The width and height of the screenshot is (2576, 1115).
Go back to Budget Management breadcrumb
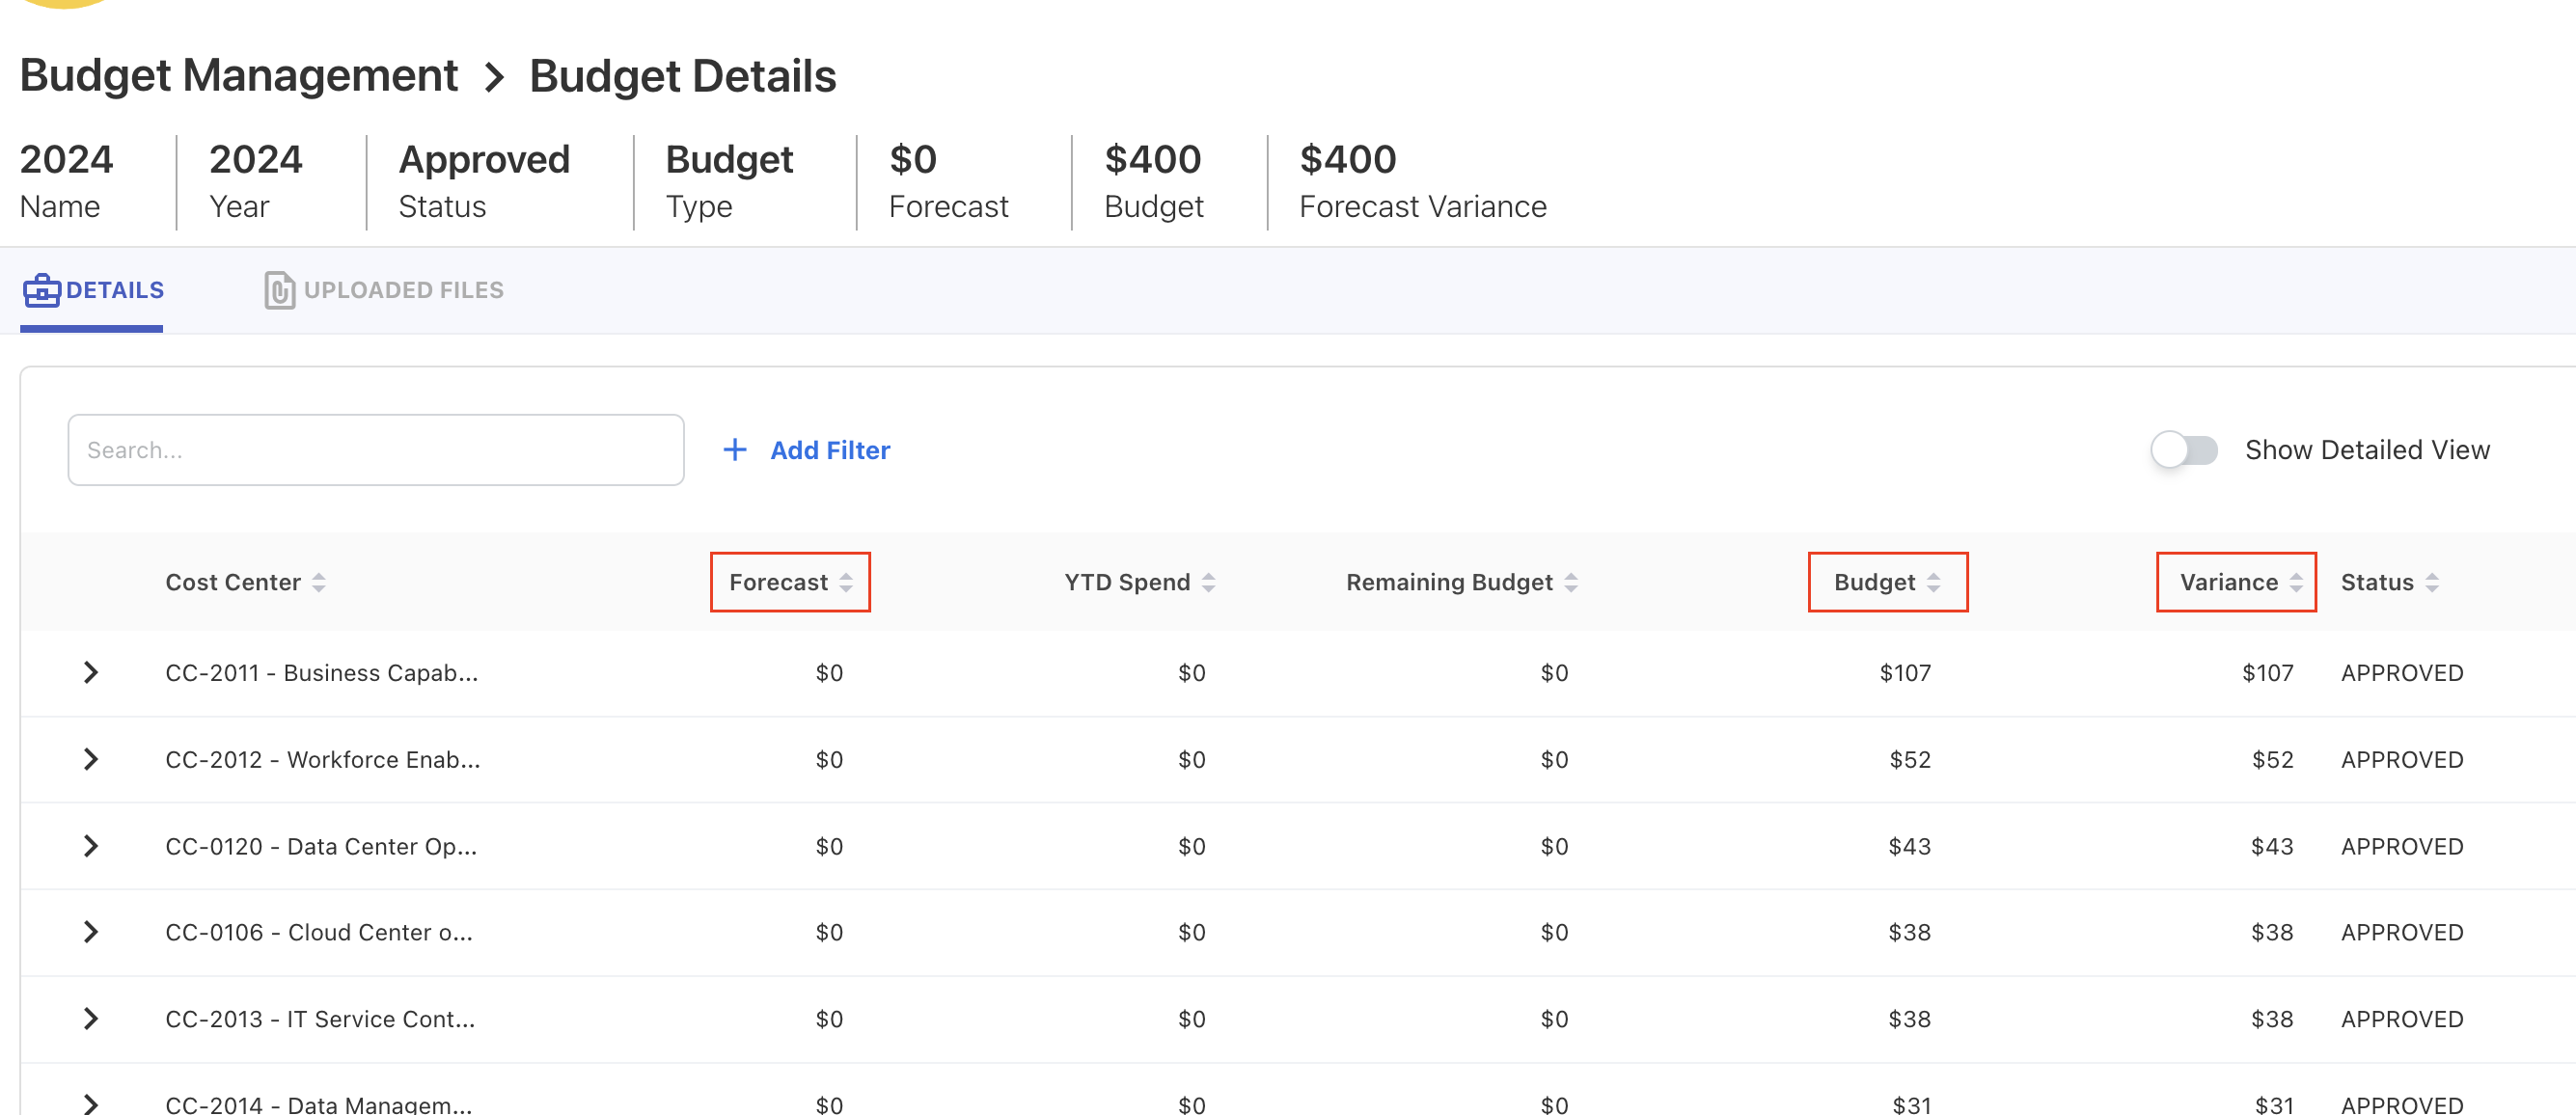(238, 76)
